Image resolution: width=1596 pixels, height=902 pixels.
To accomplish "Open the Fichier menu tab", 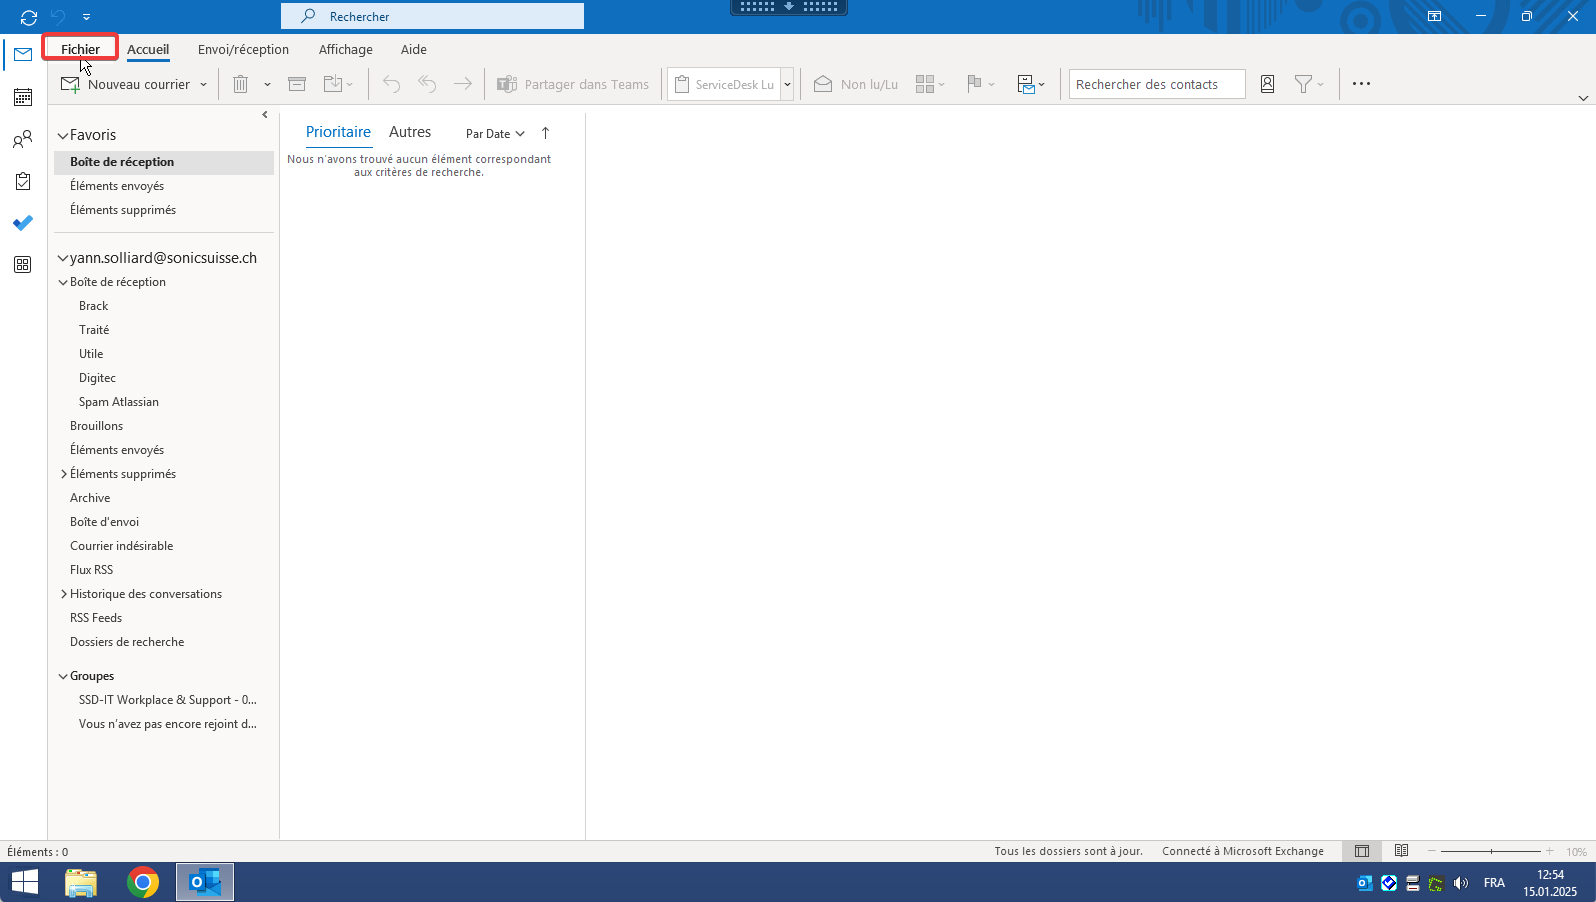I will click(x=80, y=49).
